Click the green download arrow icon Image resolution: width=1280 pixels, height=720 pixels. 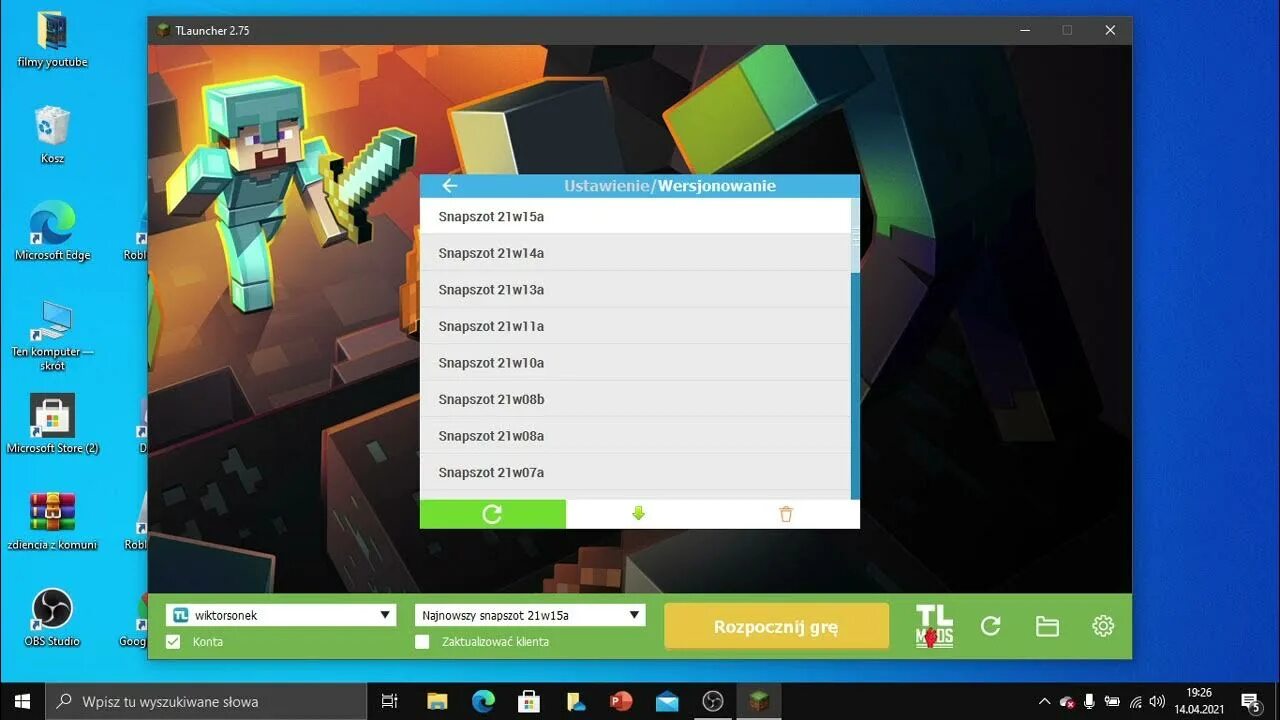(639, 514)
